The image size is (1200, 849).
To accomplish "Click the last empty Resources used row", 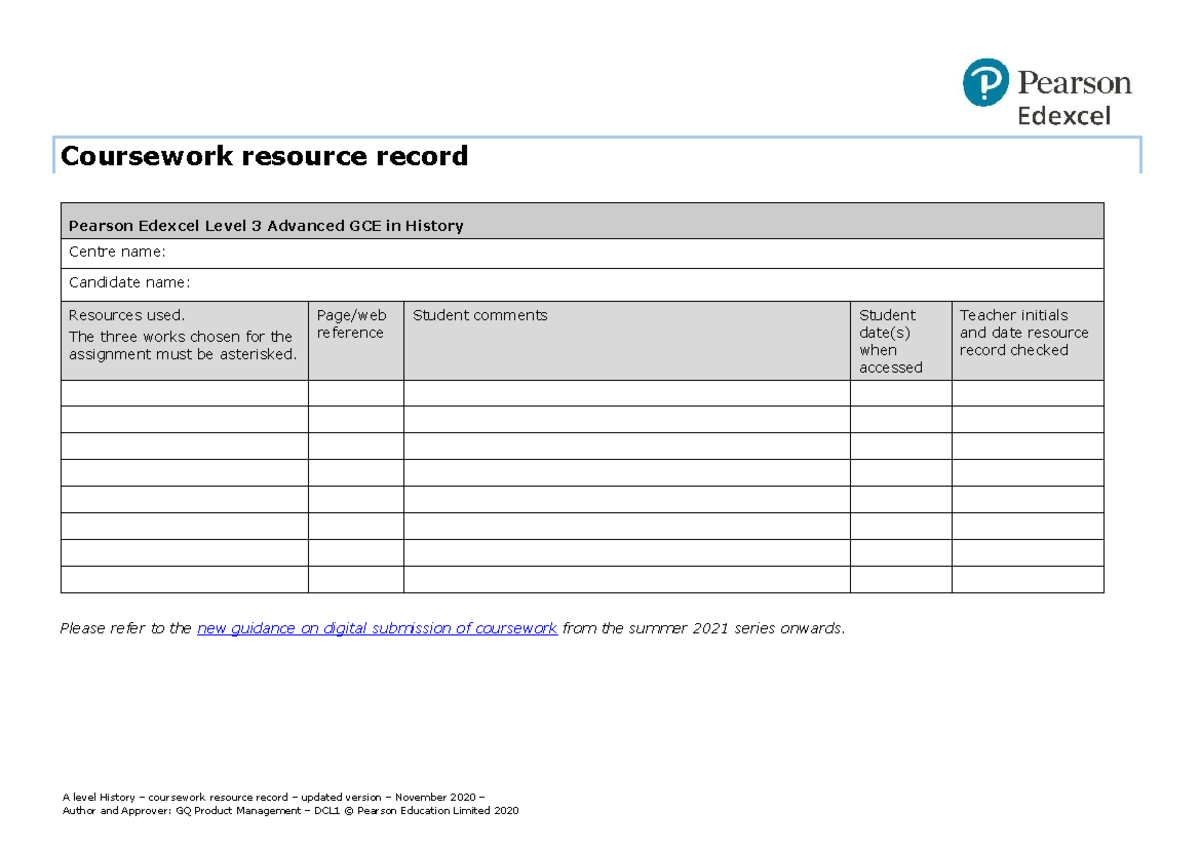I will 184,580.
